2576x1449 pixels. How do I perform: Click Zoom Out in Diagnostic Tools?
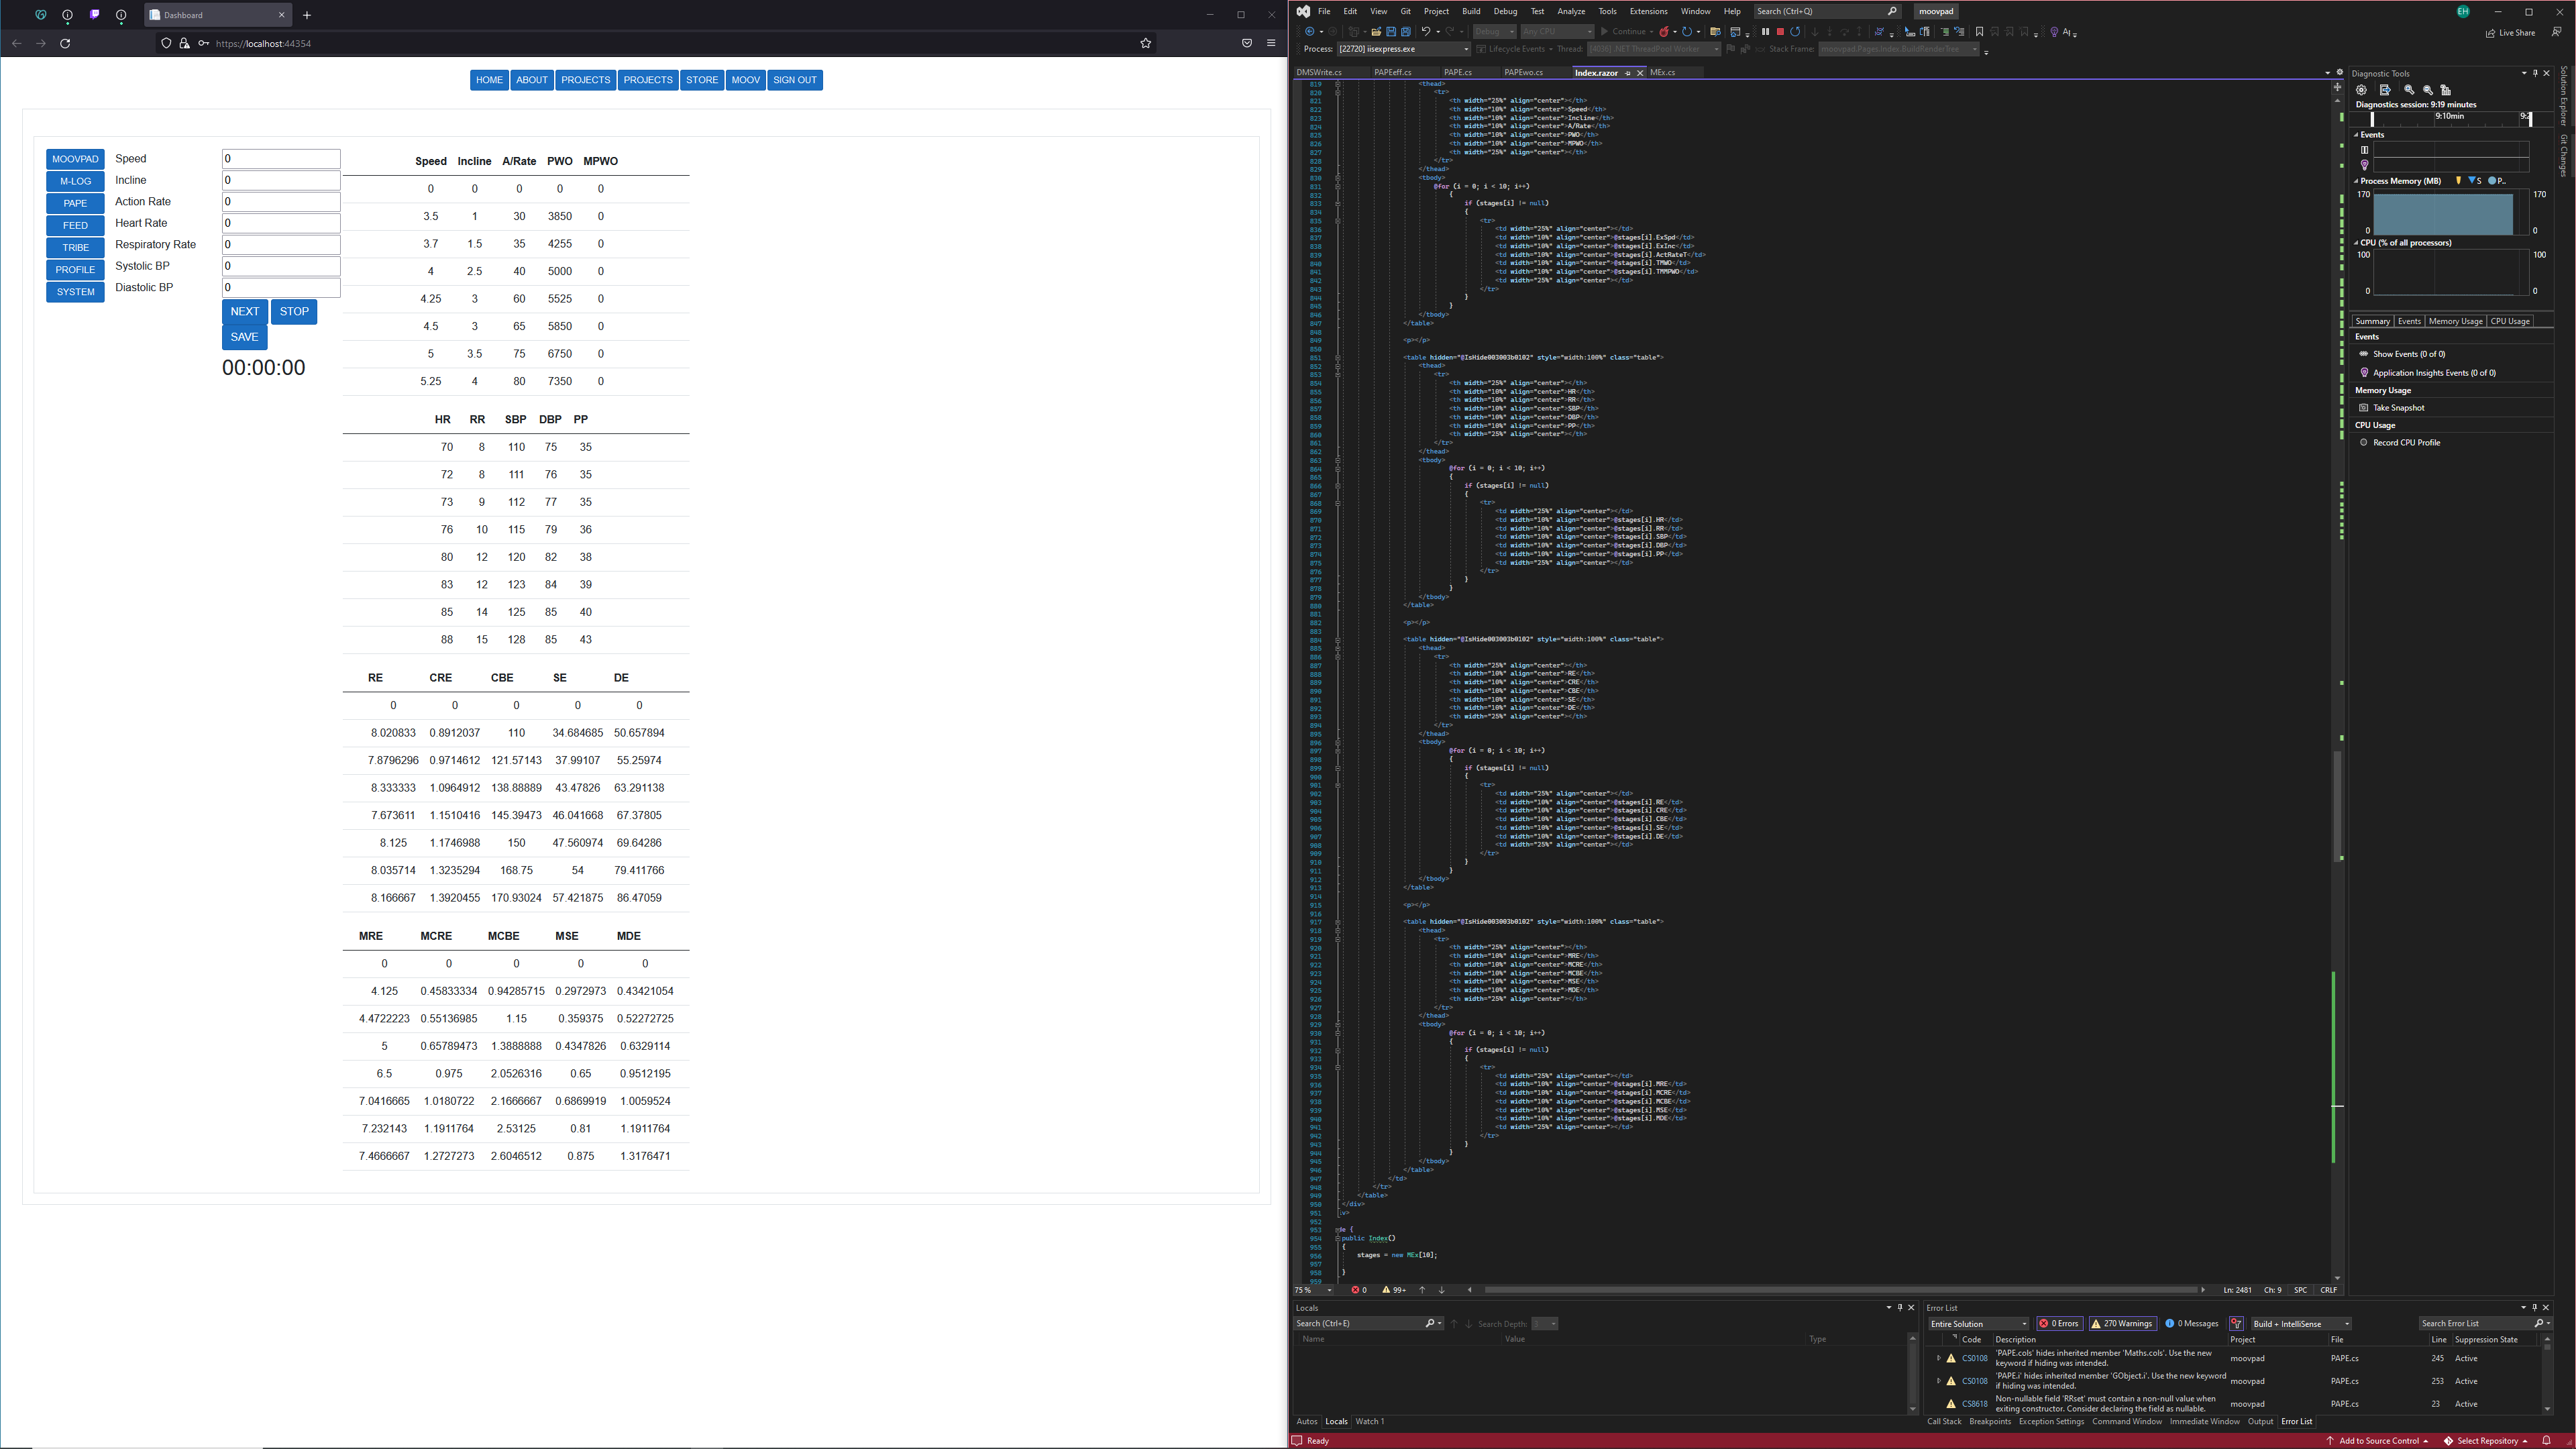pyautogui.click(x=2428, y=90)
